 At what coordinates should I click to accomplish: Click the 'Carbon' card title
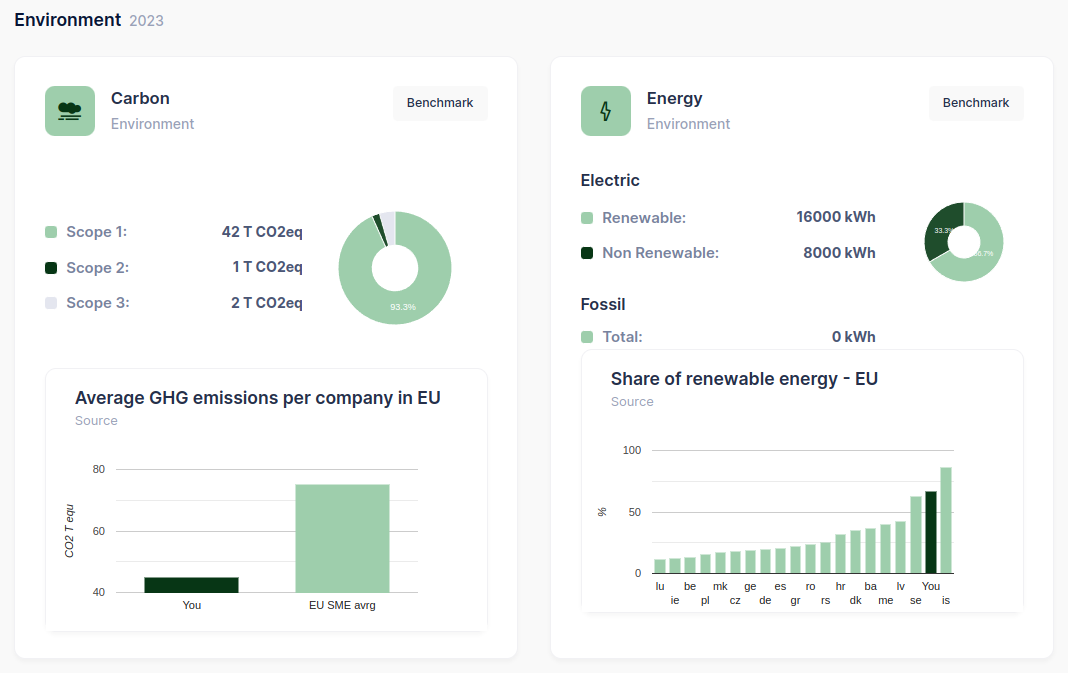point(140,99)
